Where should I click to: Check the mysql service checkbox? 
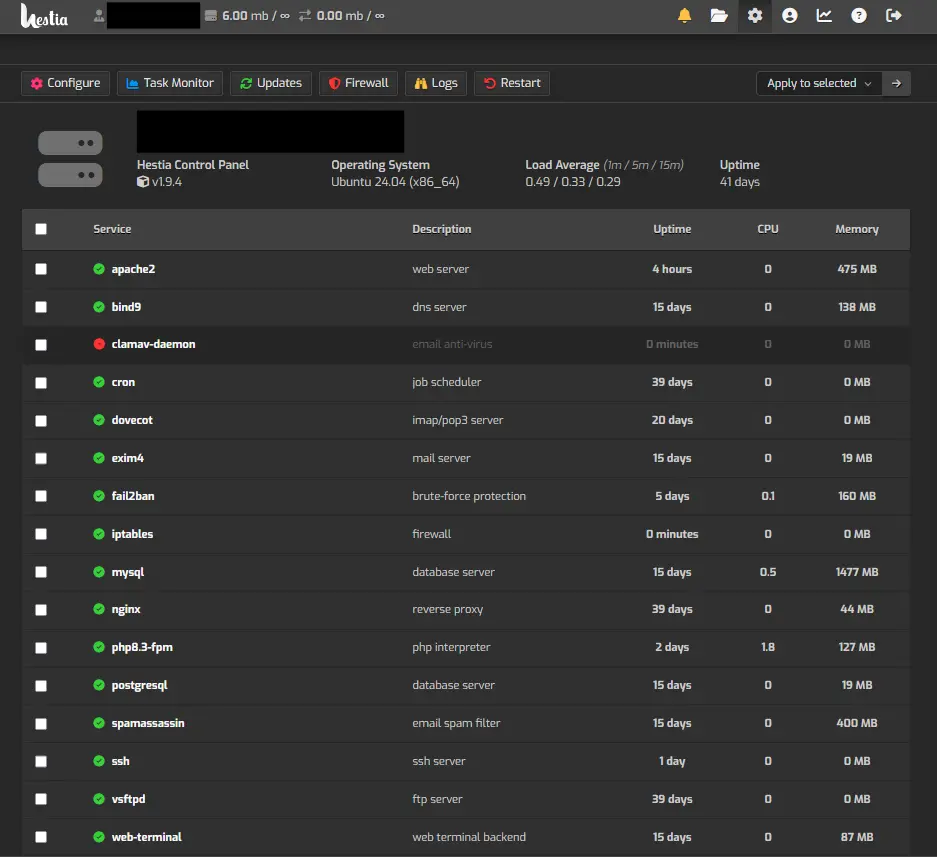coord(41,572)
